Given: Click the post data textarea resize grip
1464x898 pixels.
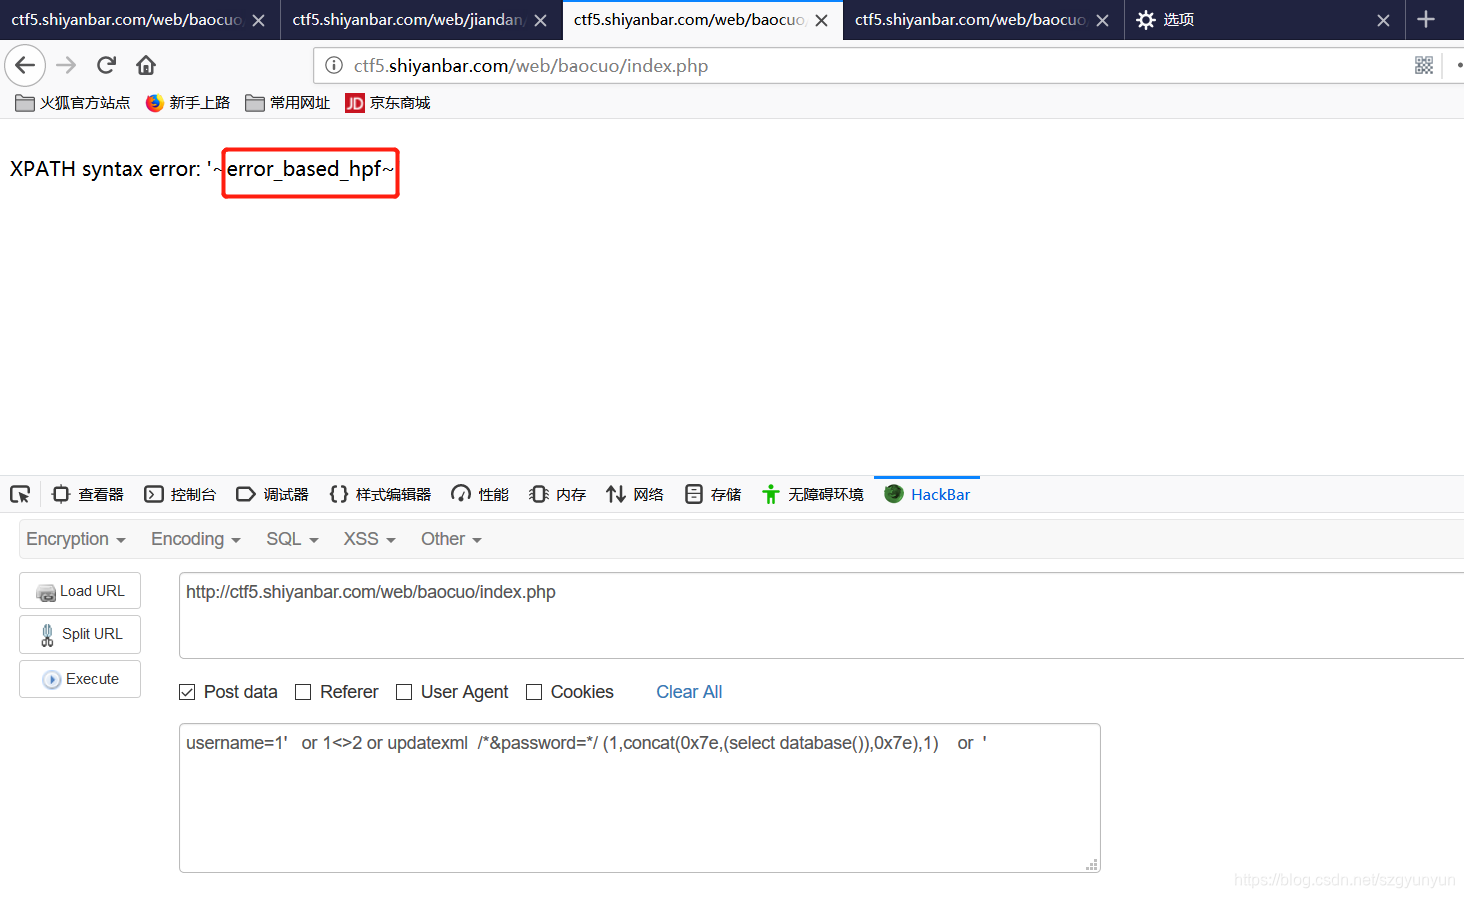Looking at the screenshot, I should pyautogui.click(x=1092, y=864).
